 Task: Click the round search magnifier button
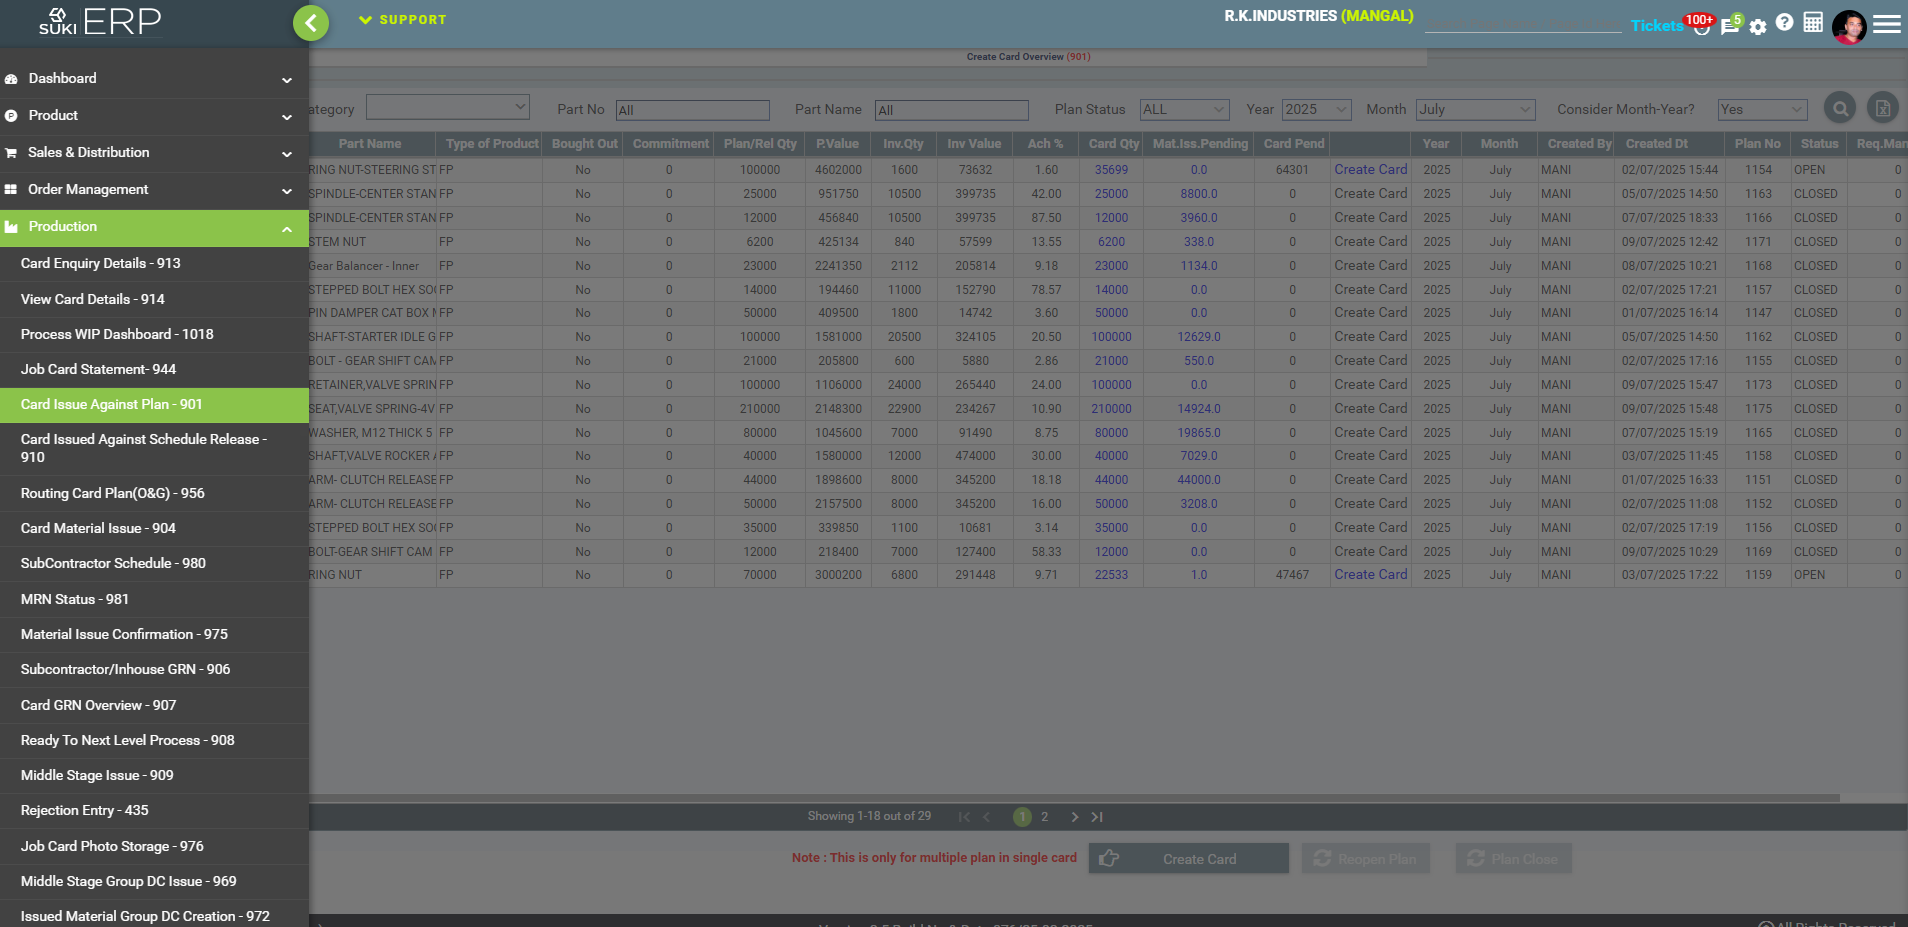[1840, 108]
